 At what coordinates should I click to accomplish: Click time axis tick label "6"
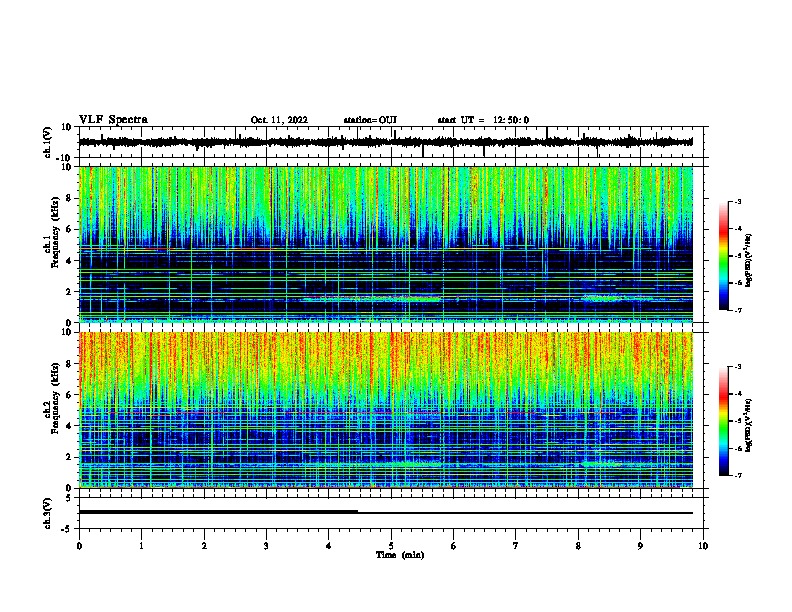coord(454,546)
